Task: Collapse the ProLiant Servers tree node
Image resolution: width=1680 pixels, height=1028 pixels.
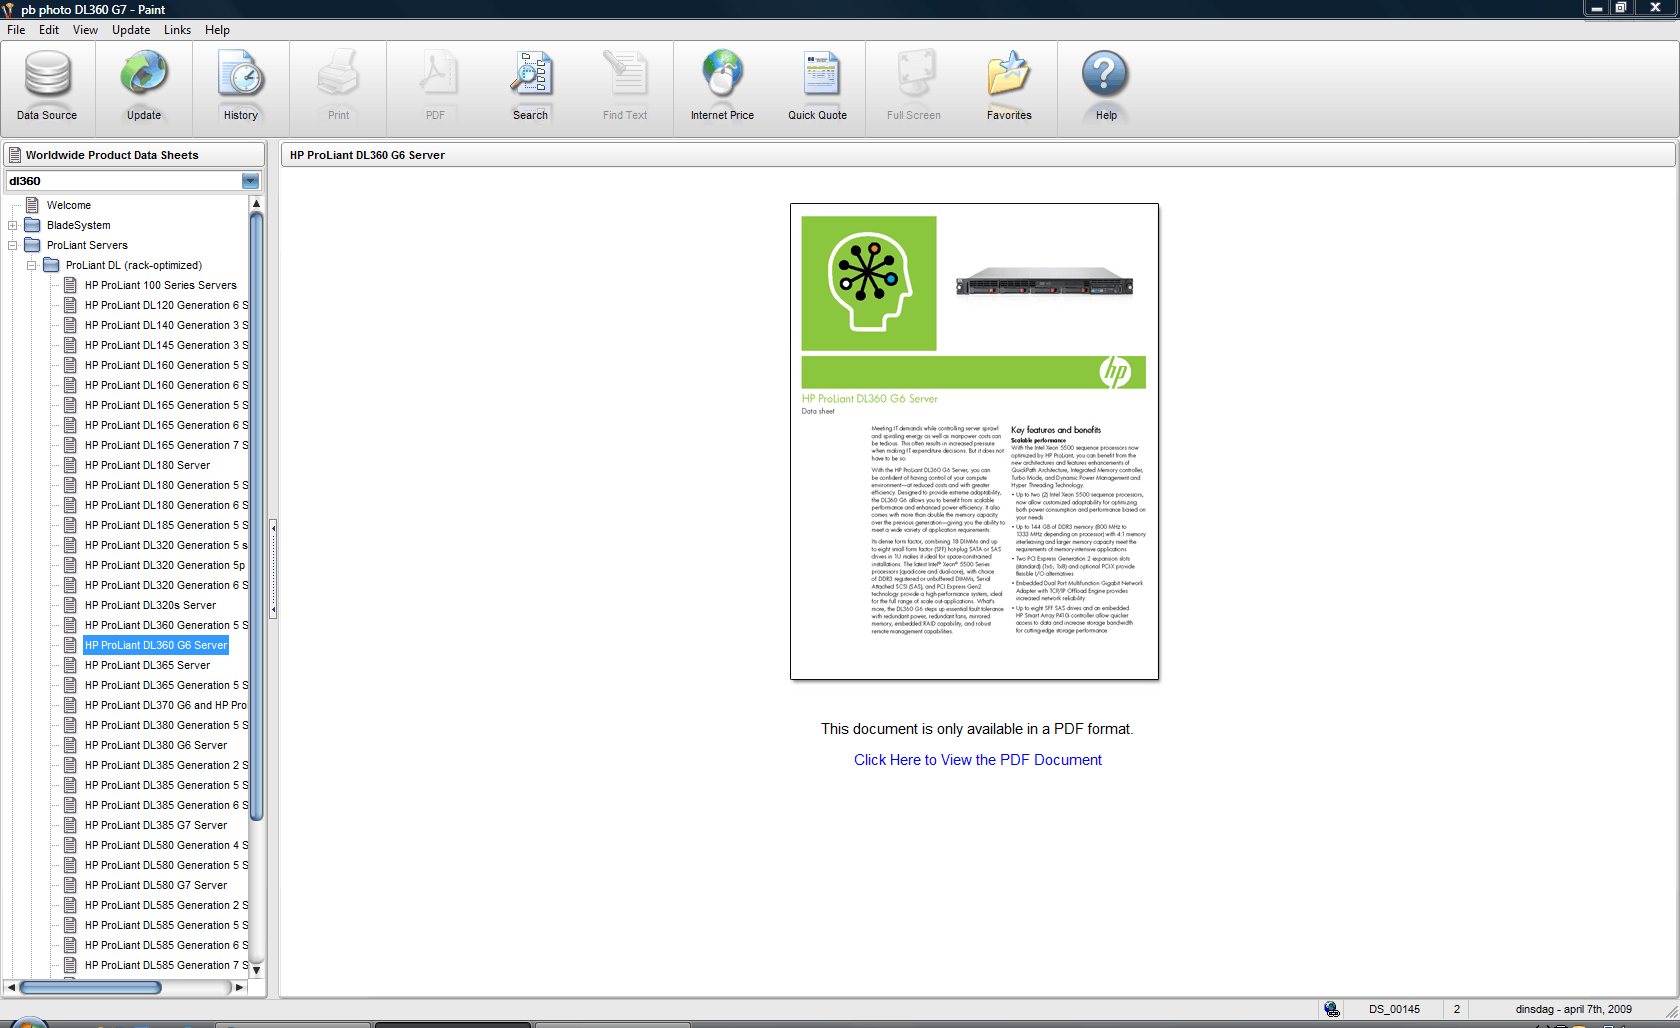Action: coord(12,245)
